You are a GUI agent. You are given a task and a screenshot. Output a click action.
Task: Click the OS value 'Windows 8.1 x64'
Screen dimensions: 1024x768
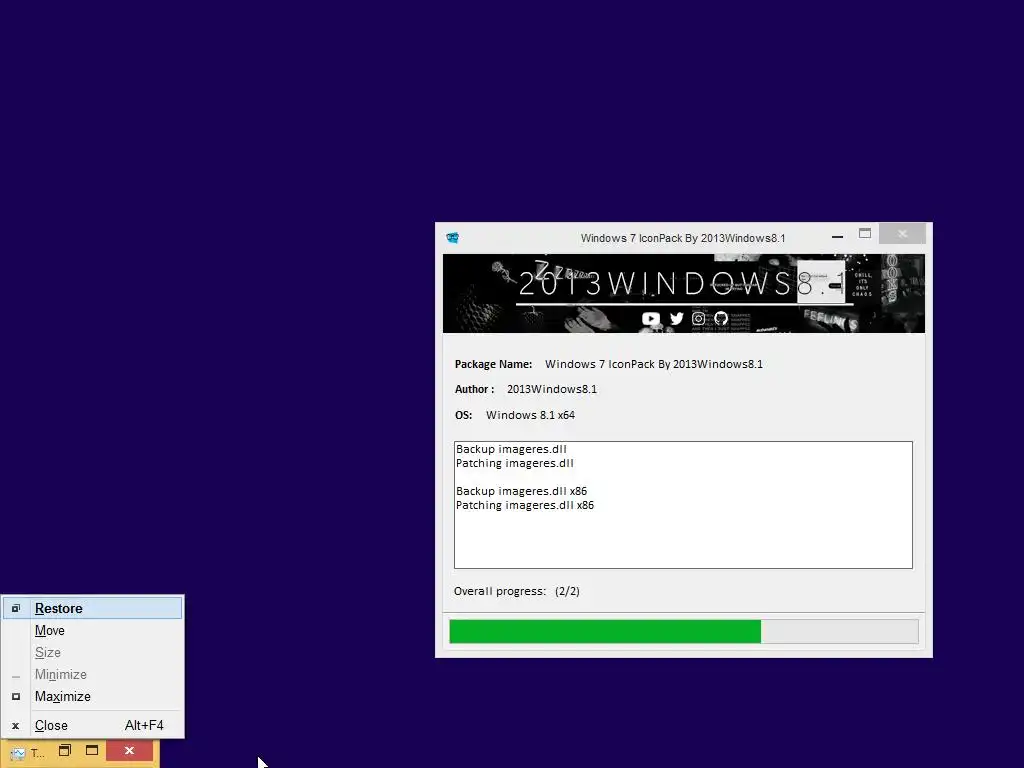click(530, 415)
